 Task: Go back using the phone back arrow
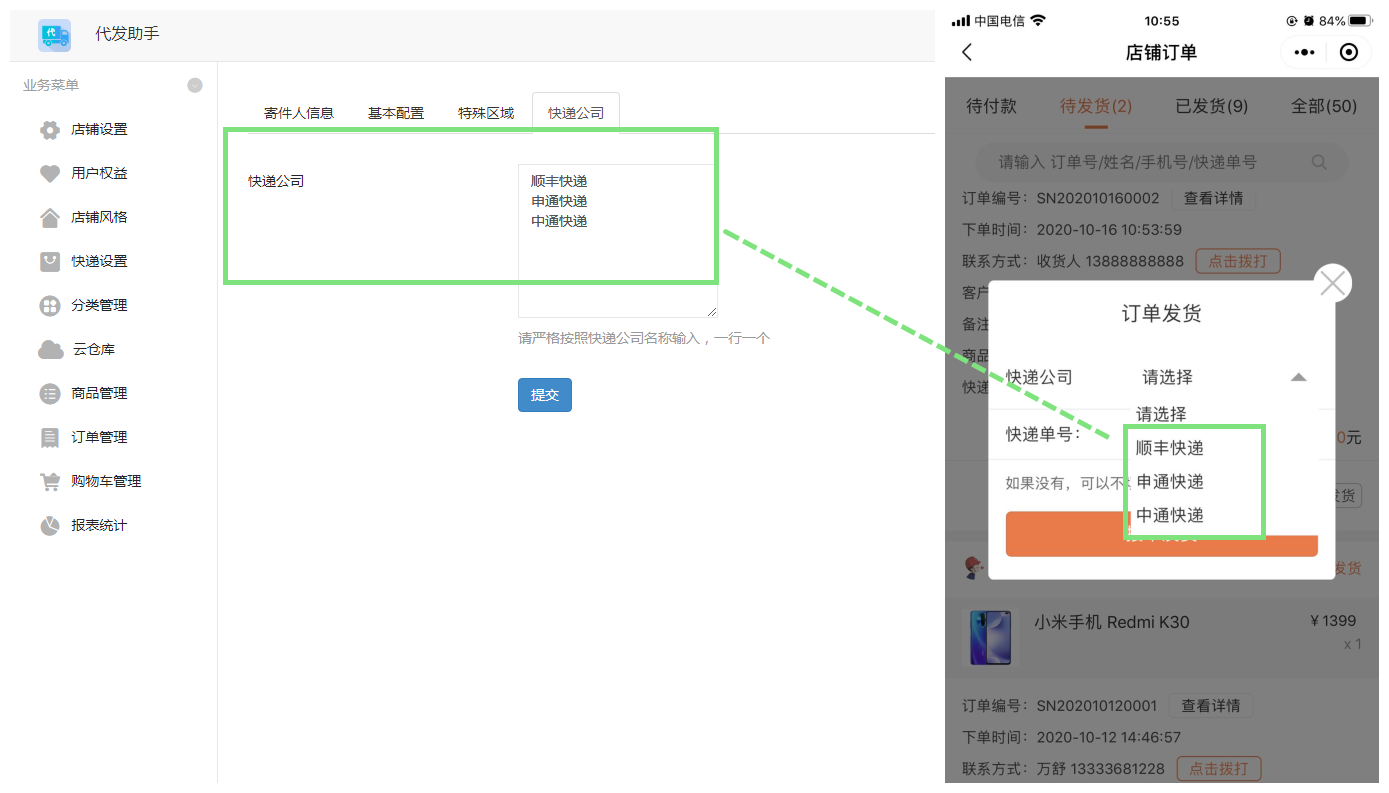967,53
